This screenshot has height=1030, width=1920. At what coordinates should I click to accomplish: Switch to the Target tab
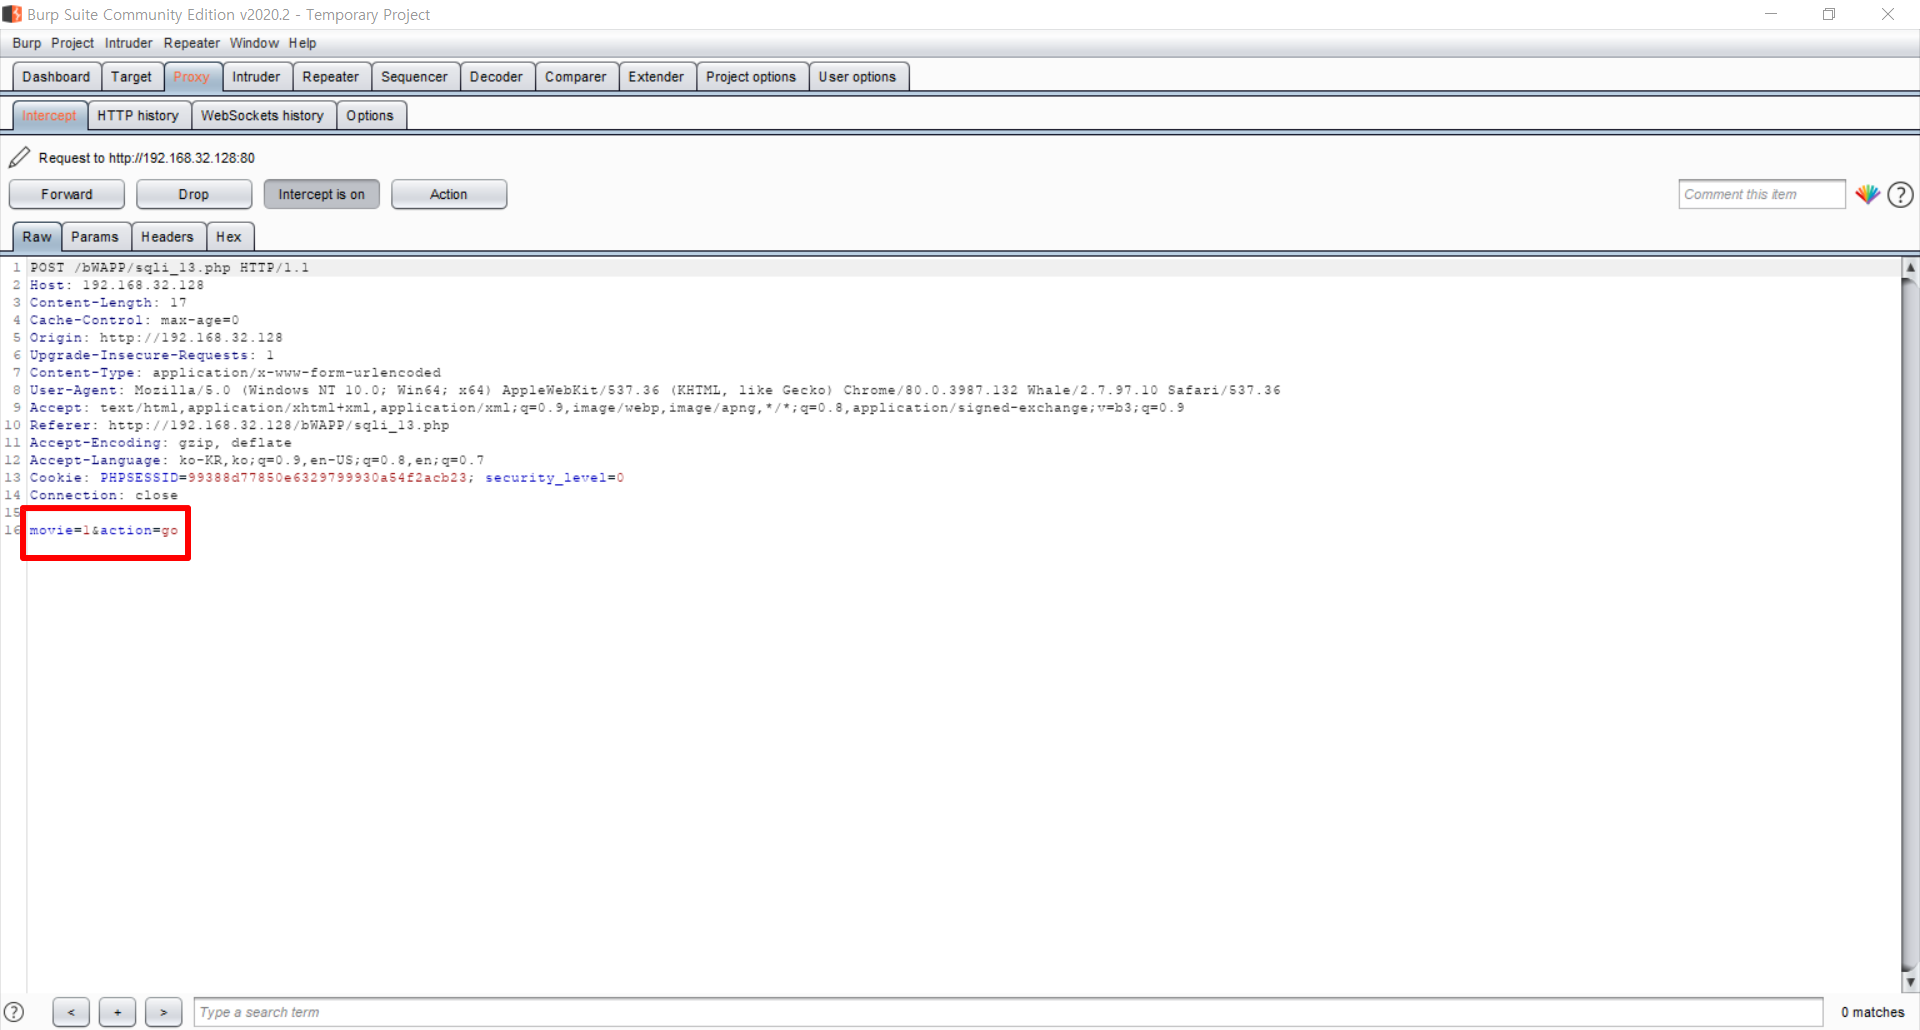(131, 77)
